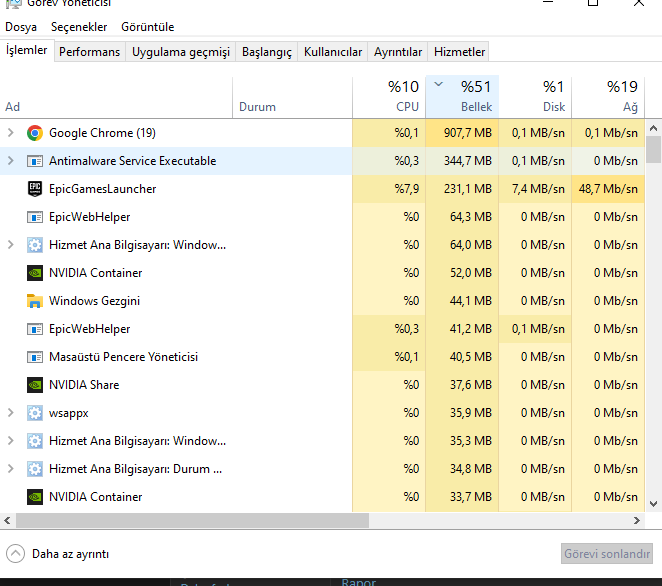Expand the Google Chrome (19) process group
Viewport: 662px width, 586px height.
click(x=11, y=133)
